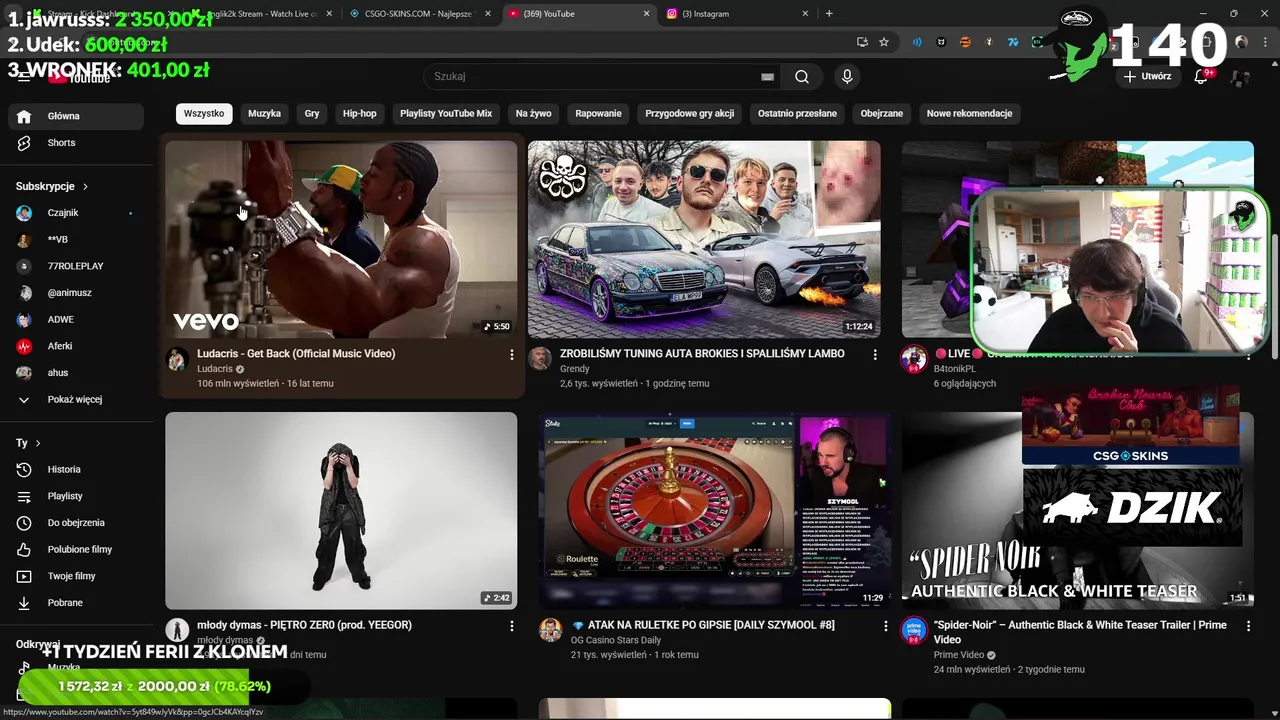Open video title Ludacris - Get Back
Screen dimensions: 1280x720
pos(296,354)
